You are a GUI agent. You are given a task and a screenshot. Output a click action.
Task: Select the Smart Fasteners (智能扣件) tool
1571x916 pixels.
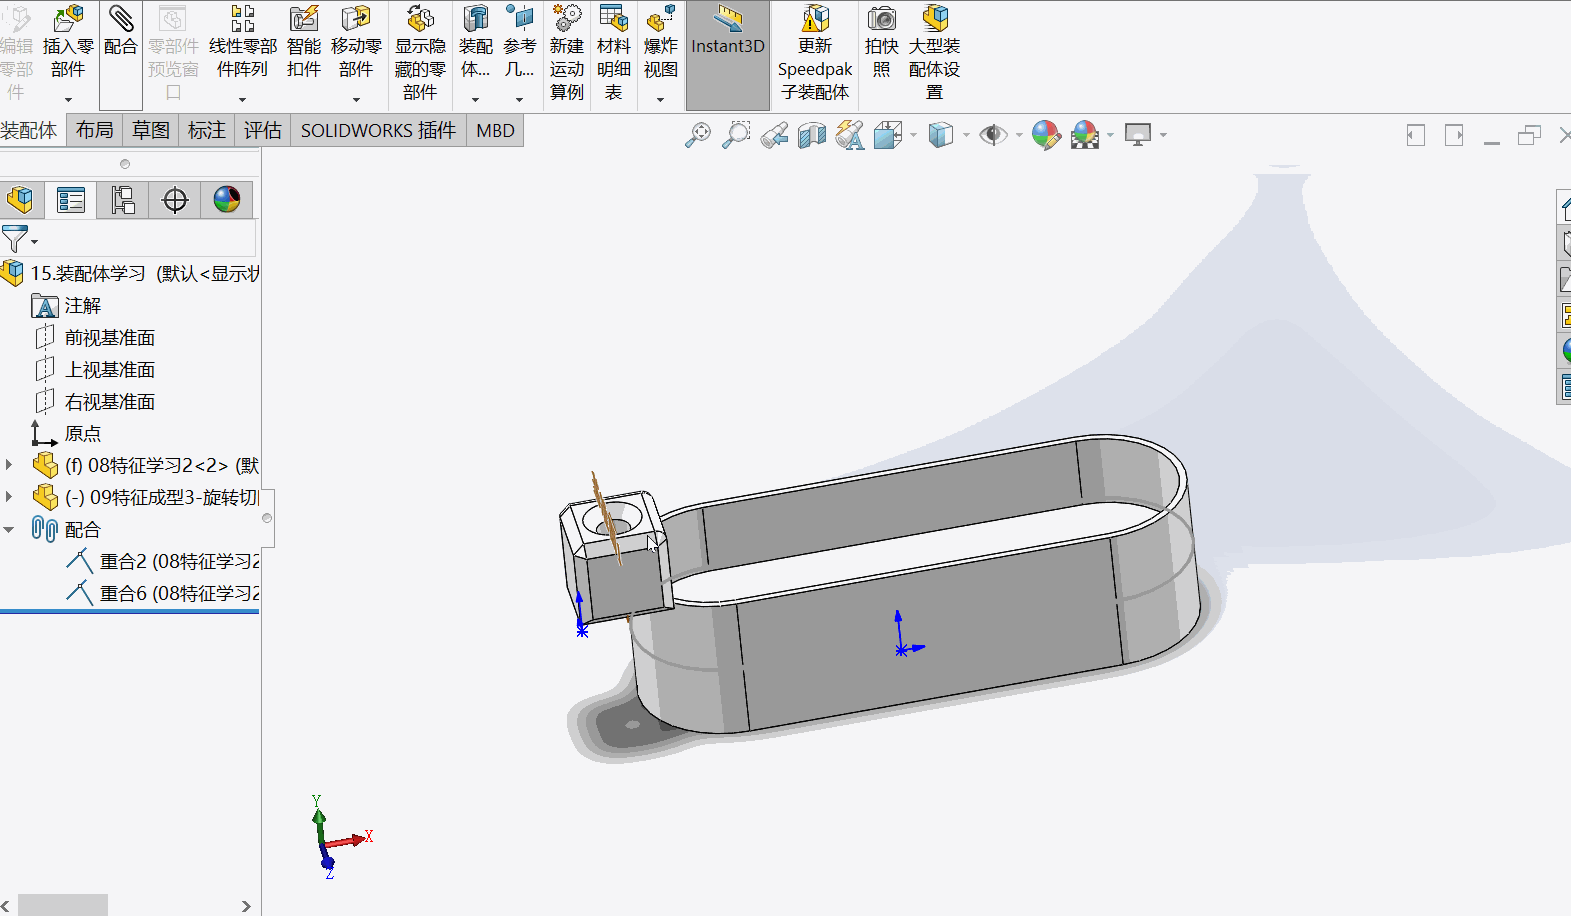click(x=304, y=43)
